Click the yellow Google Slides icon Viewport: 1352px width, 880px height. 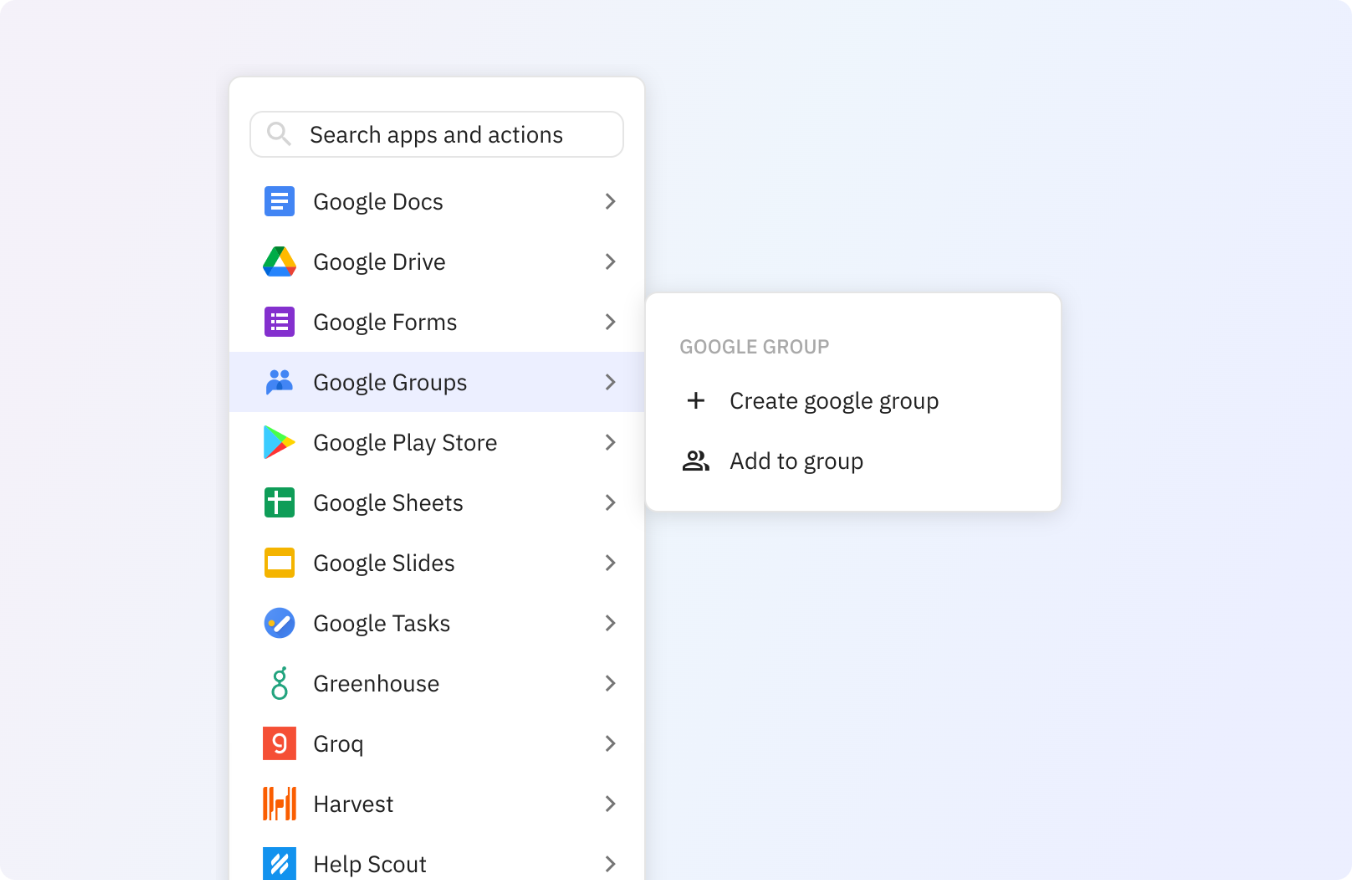click(x=279, y=563)
